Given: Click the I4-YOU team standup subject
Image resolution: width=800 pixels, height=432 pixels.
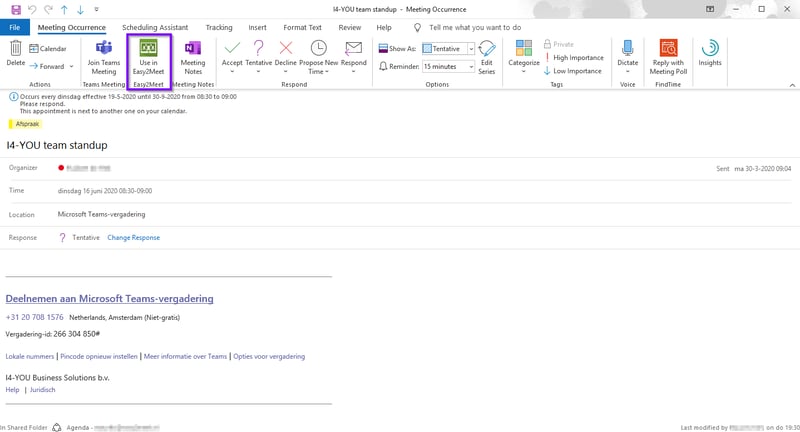Looking at the screenshot, I should [57, 145].
